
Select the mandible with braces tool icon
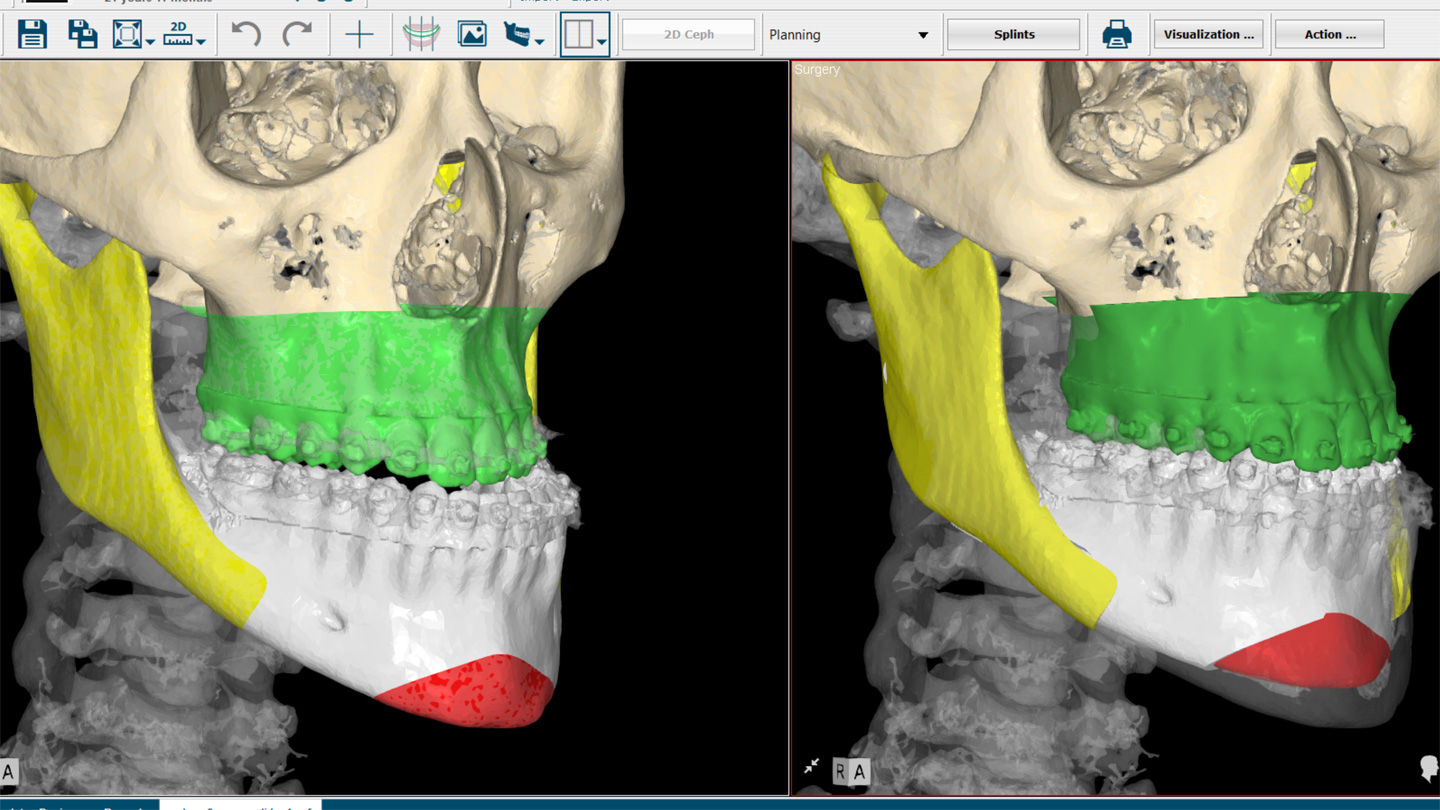pos(516,33)
